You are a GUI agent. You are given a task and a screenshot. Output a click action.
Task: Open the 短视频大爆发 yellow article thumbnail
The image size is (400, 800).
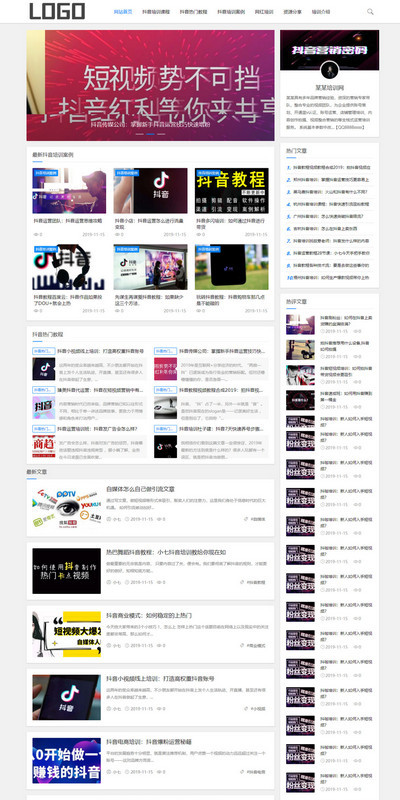[x=66, y=634]
